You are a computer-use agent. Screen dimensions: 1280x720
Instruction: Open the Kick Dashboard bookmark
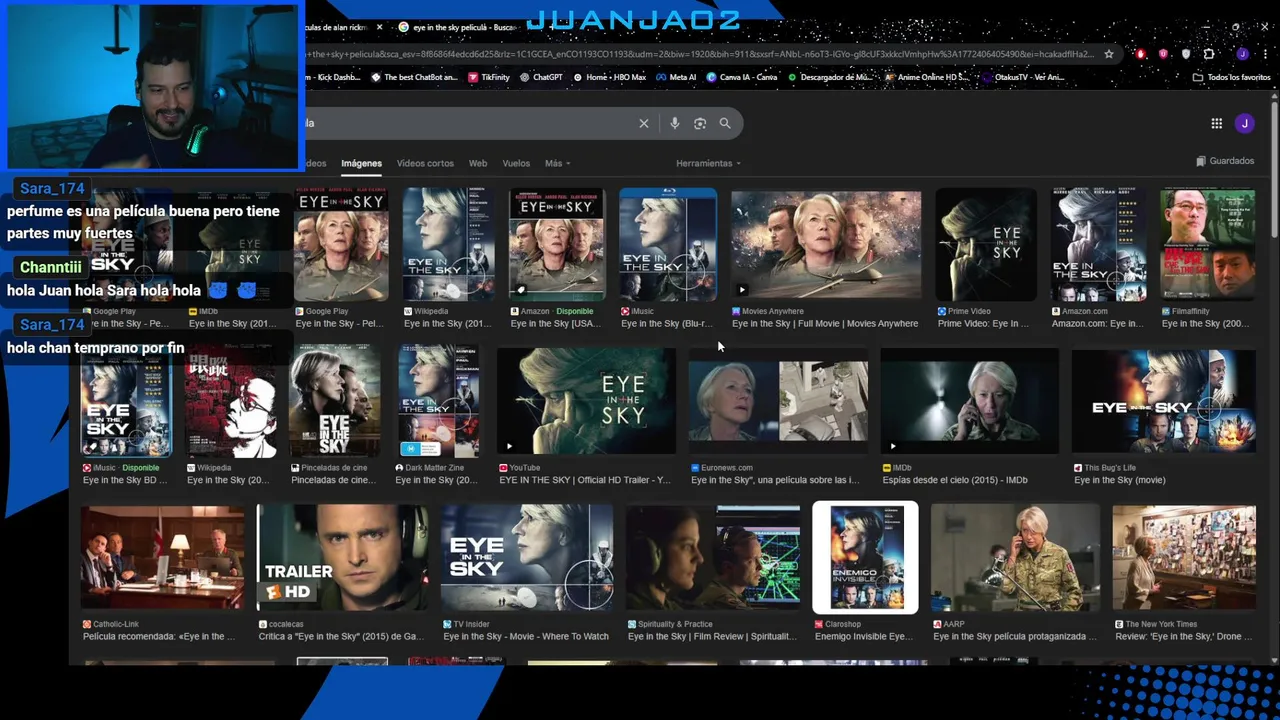pos(333,77)
